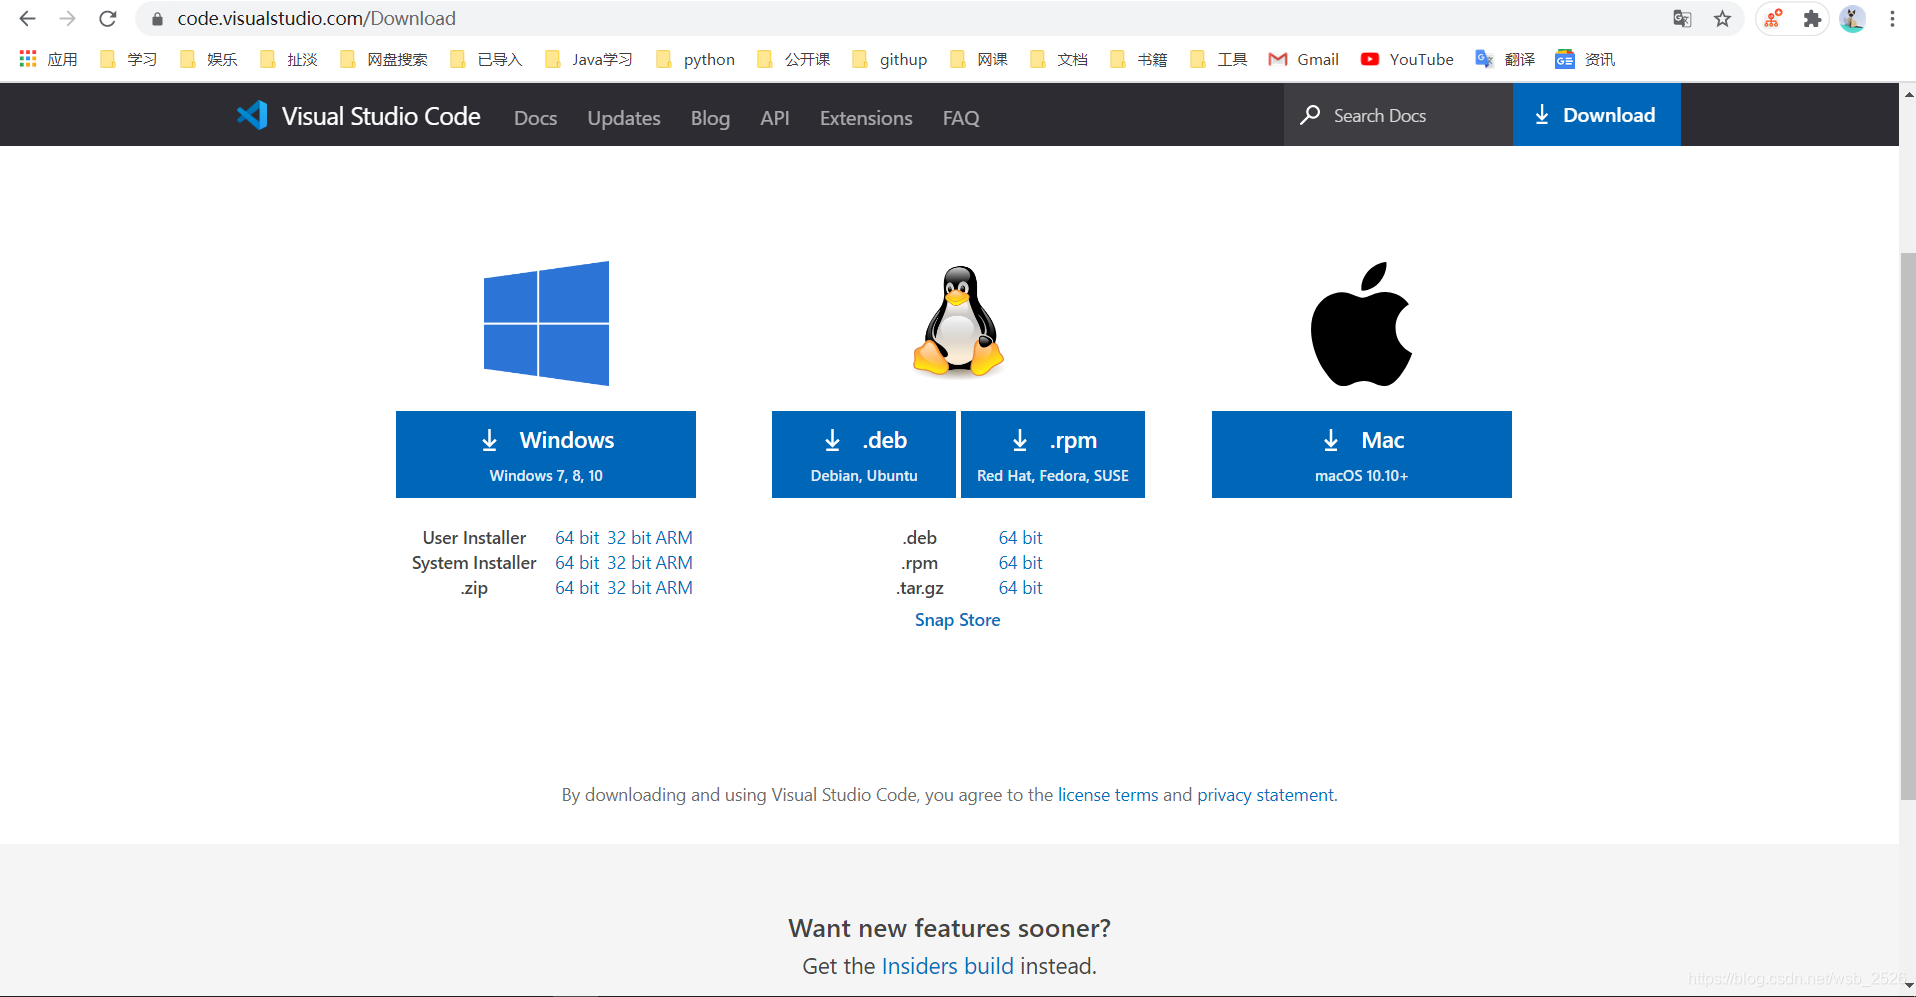Click the padlock site info icon

point(157,19)
